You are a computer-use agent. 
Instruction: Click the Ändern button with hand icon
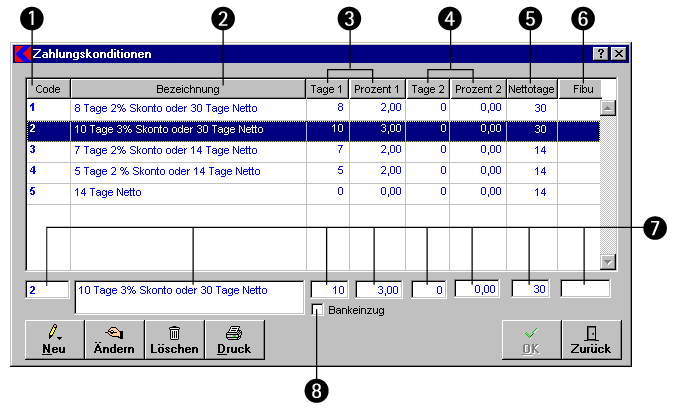(114, 340)
